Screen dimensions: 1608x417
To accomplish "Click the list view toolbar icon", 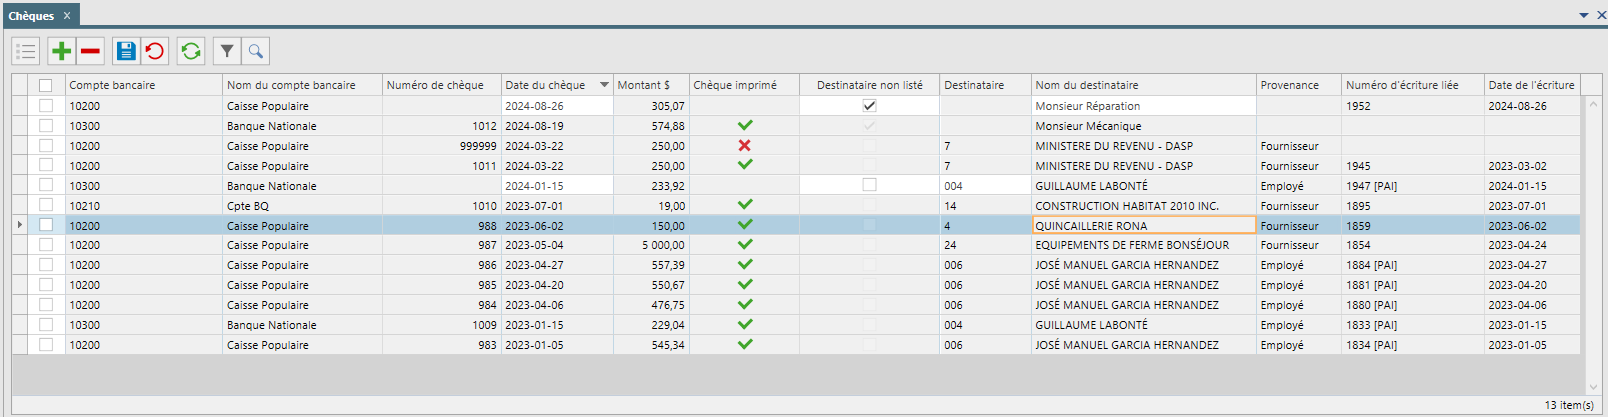I will point(27,51).
